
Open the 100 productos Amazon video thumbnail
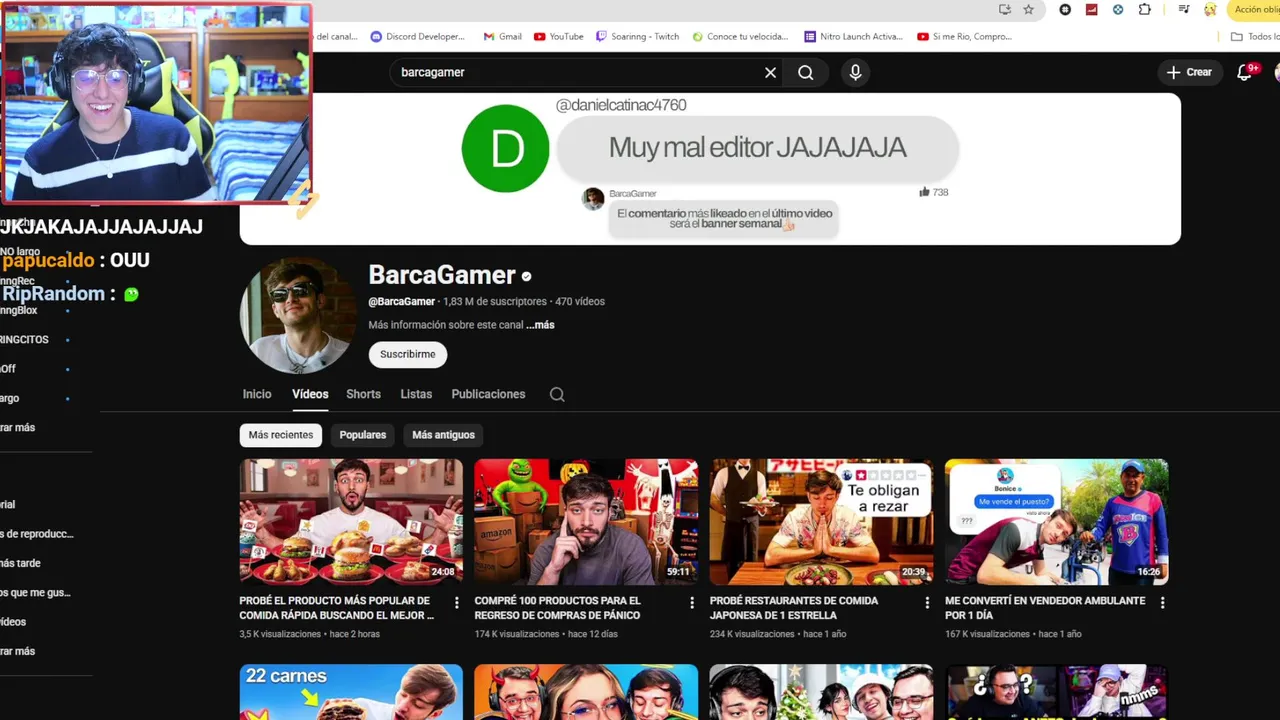[x=586, y=521]
